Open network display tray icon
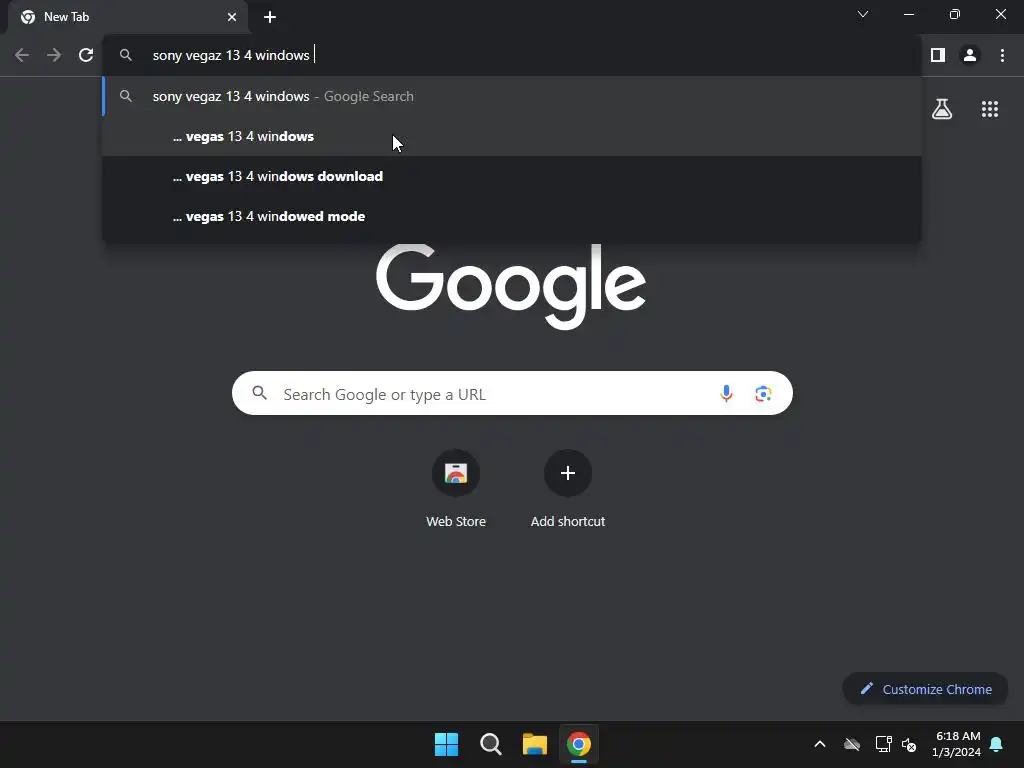Viewport: 1024px width, 768px height. pos(884,744)
